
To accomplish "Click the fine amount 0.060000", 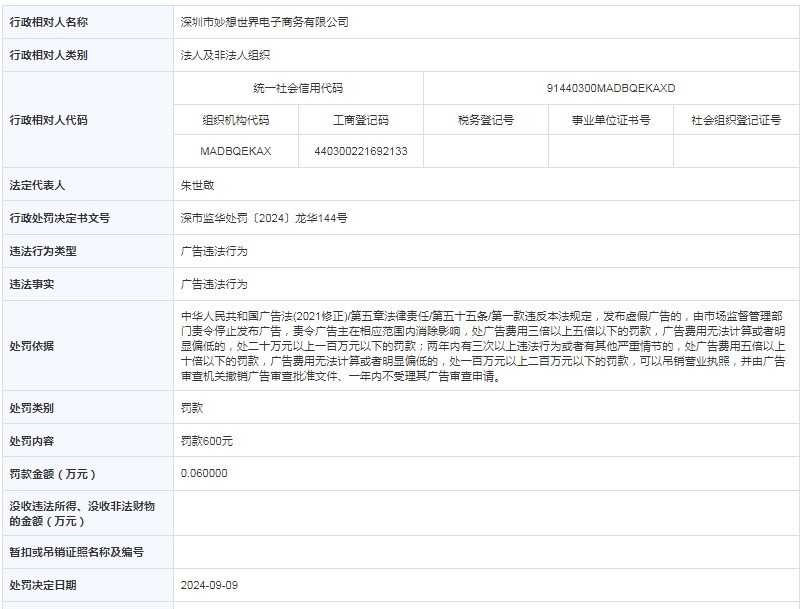I will 204,473.
